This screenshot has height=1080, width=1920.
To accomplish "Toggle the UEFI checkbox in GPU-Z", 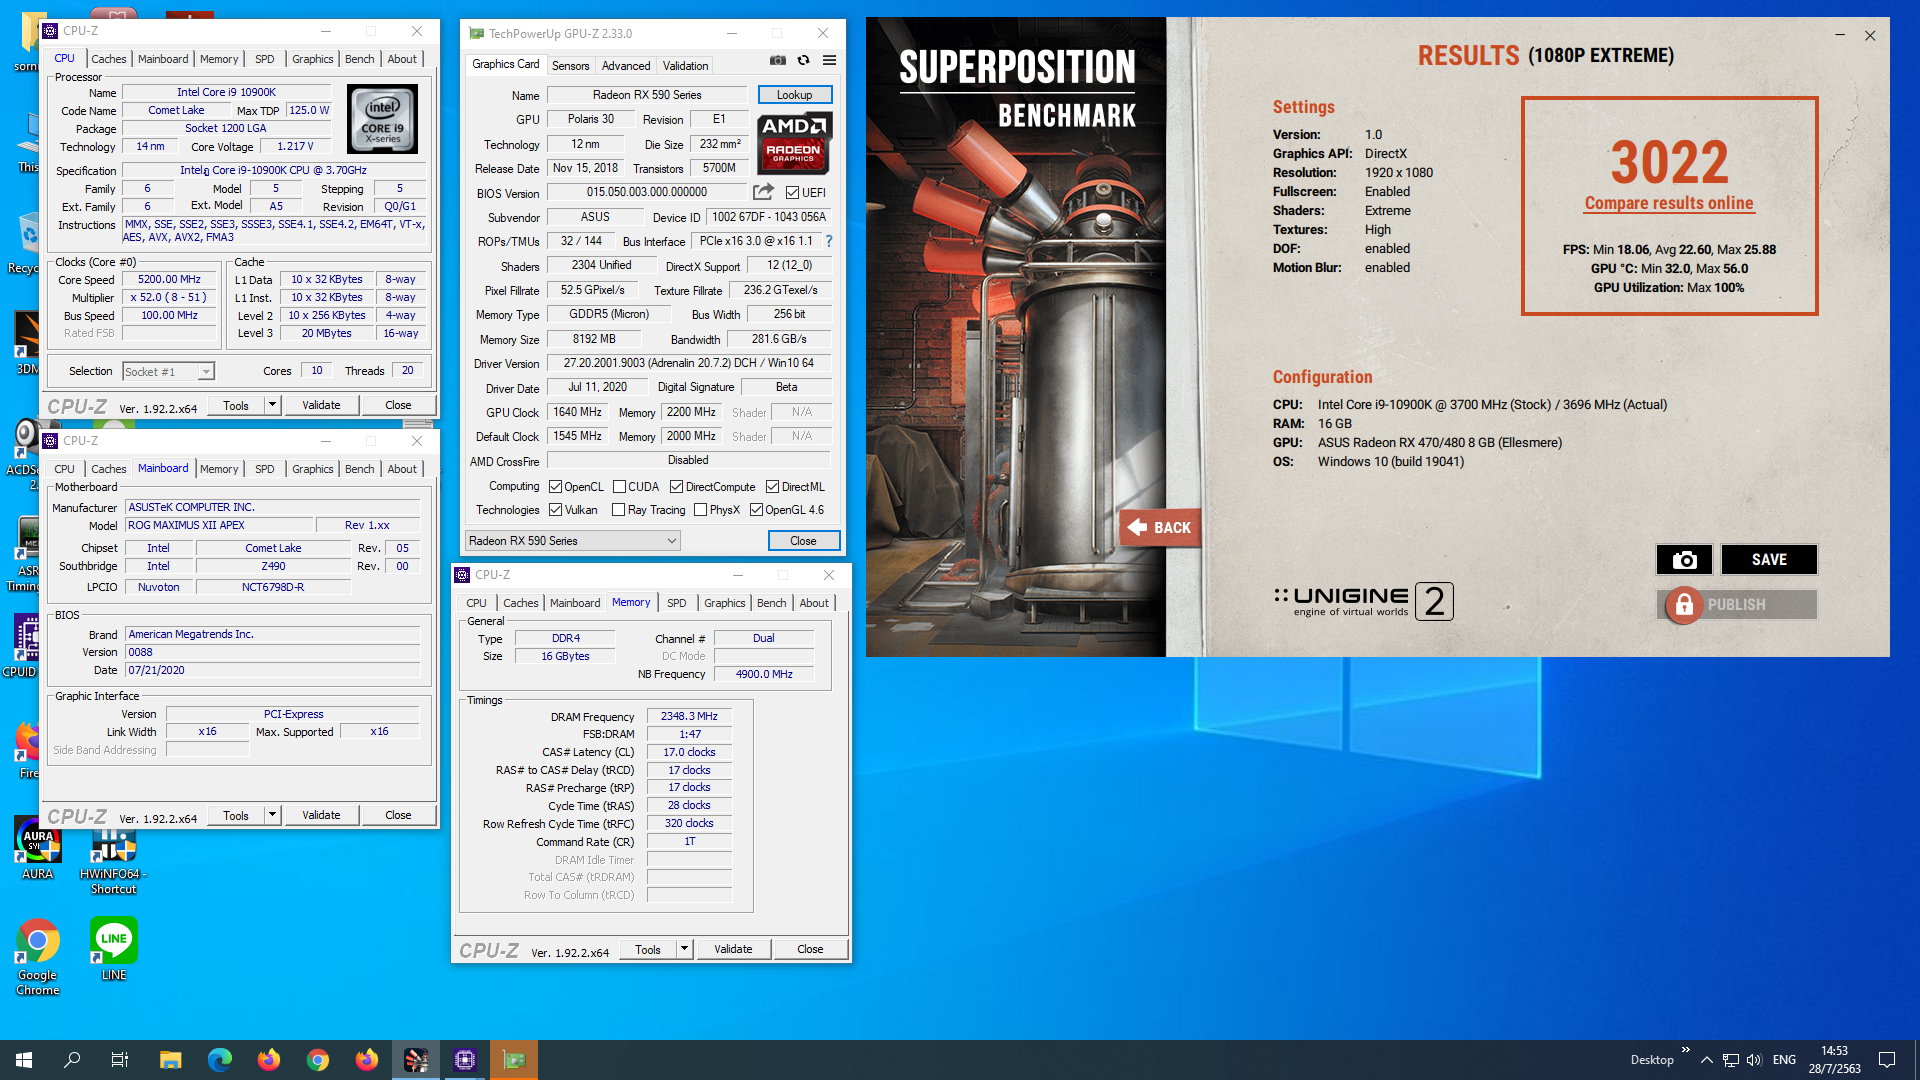I will point(792,193).
